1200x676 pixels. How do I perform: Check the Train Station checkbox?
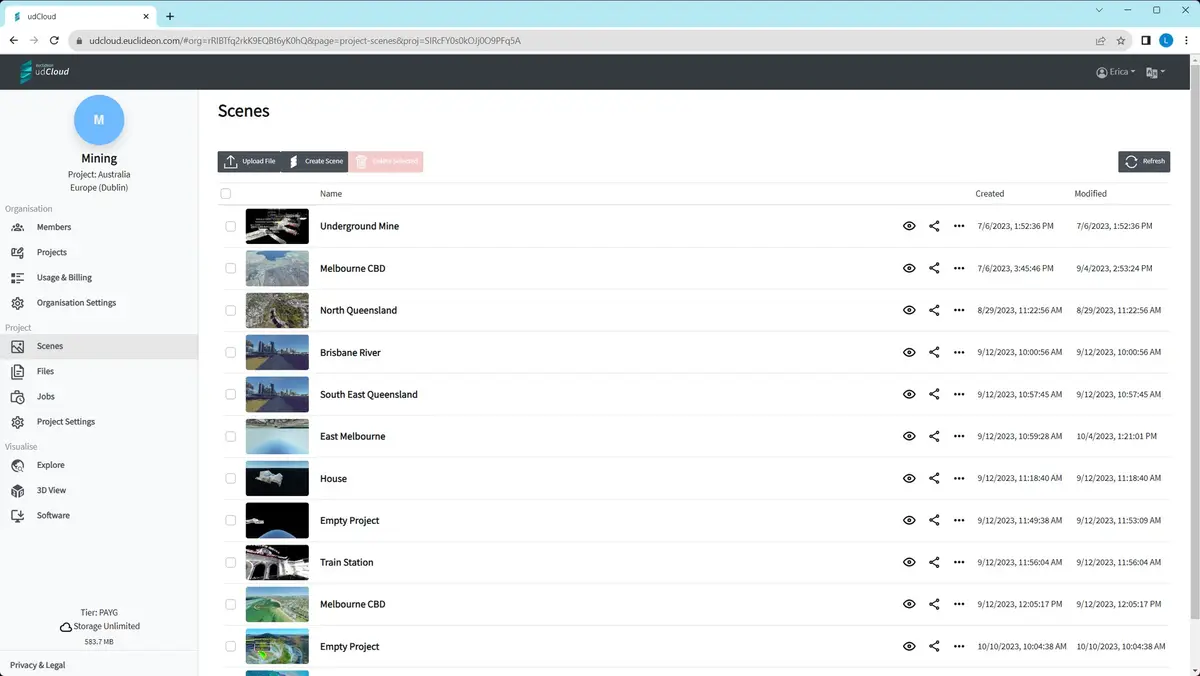tap(231, 562)
